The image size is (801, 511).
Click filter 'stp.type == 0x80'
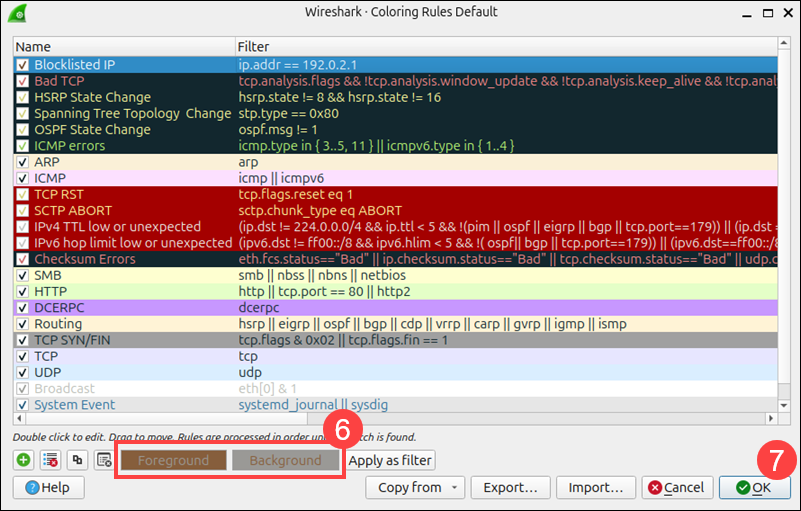coord(289,113)
